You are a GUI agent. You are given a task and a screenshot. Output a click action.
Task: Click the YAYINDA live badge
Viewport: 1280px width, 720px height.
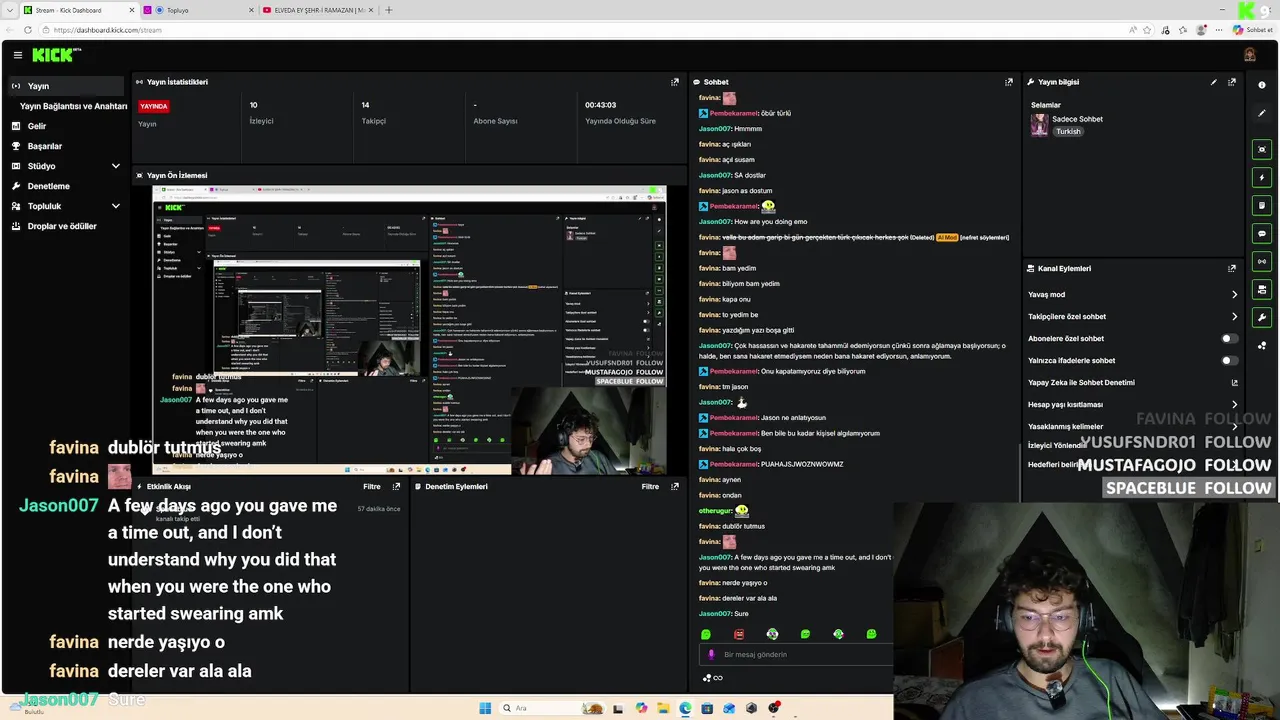pyautogui.click(x=154, y=106)
